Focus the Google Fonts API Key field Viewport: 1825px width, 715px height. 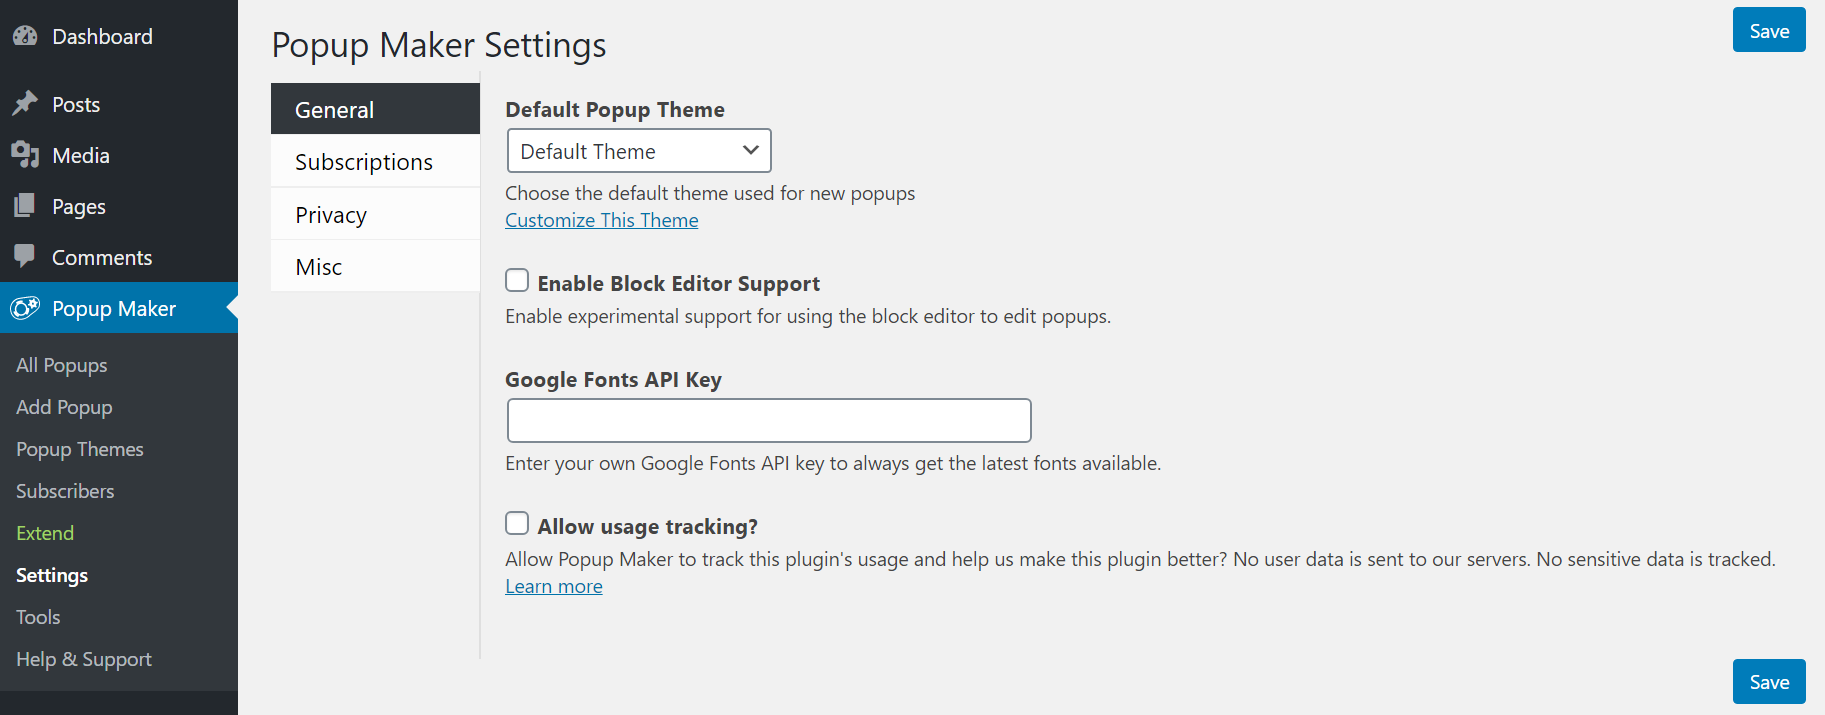click(x=769, y=420)
